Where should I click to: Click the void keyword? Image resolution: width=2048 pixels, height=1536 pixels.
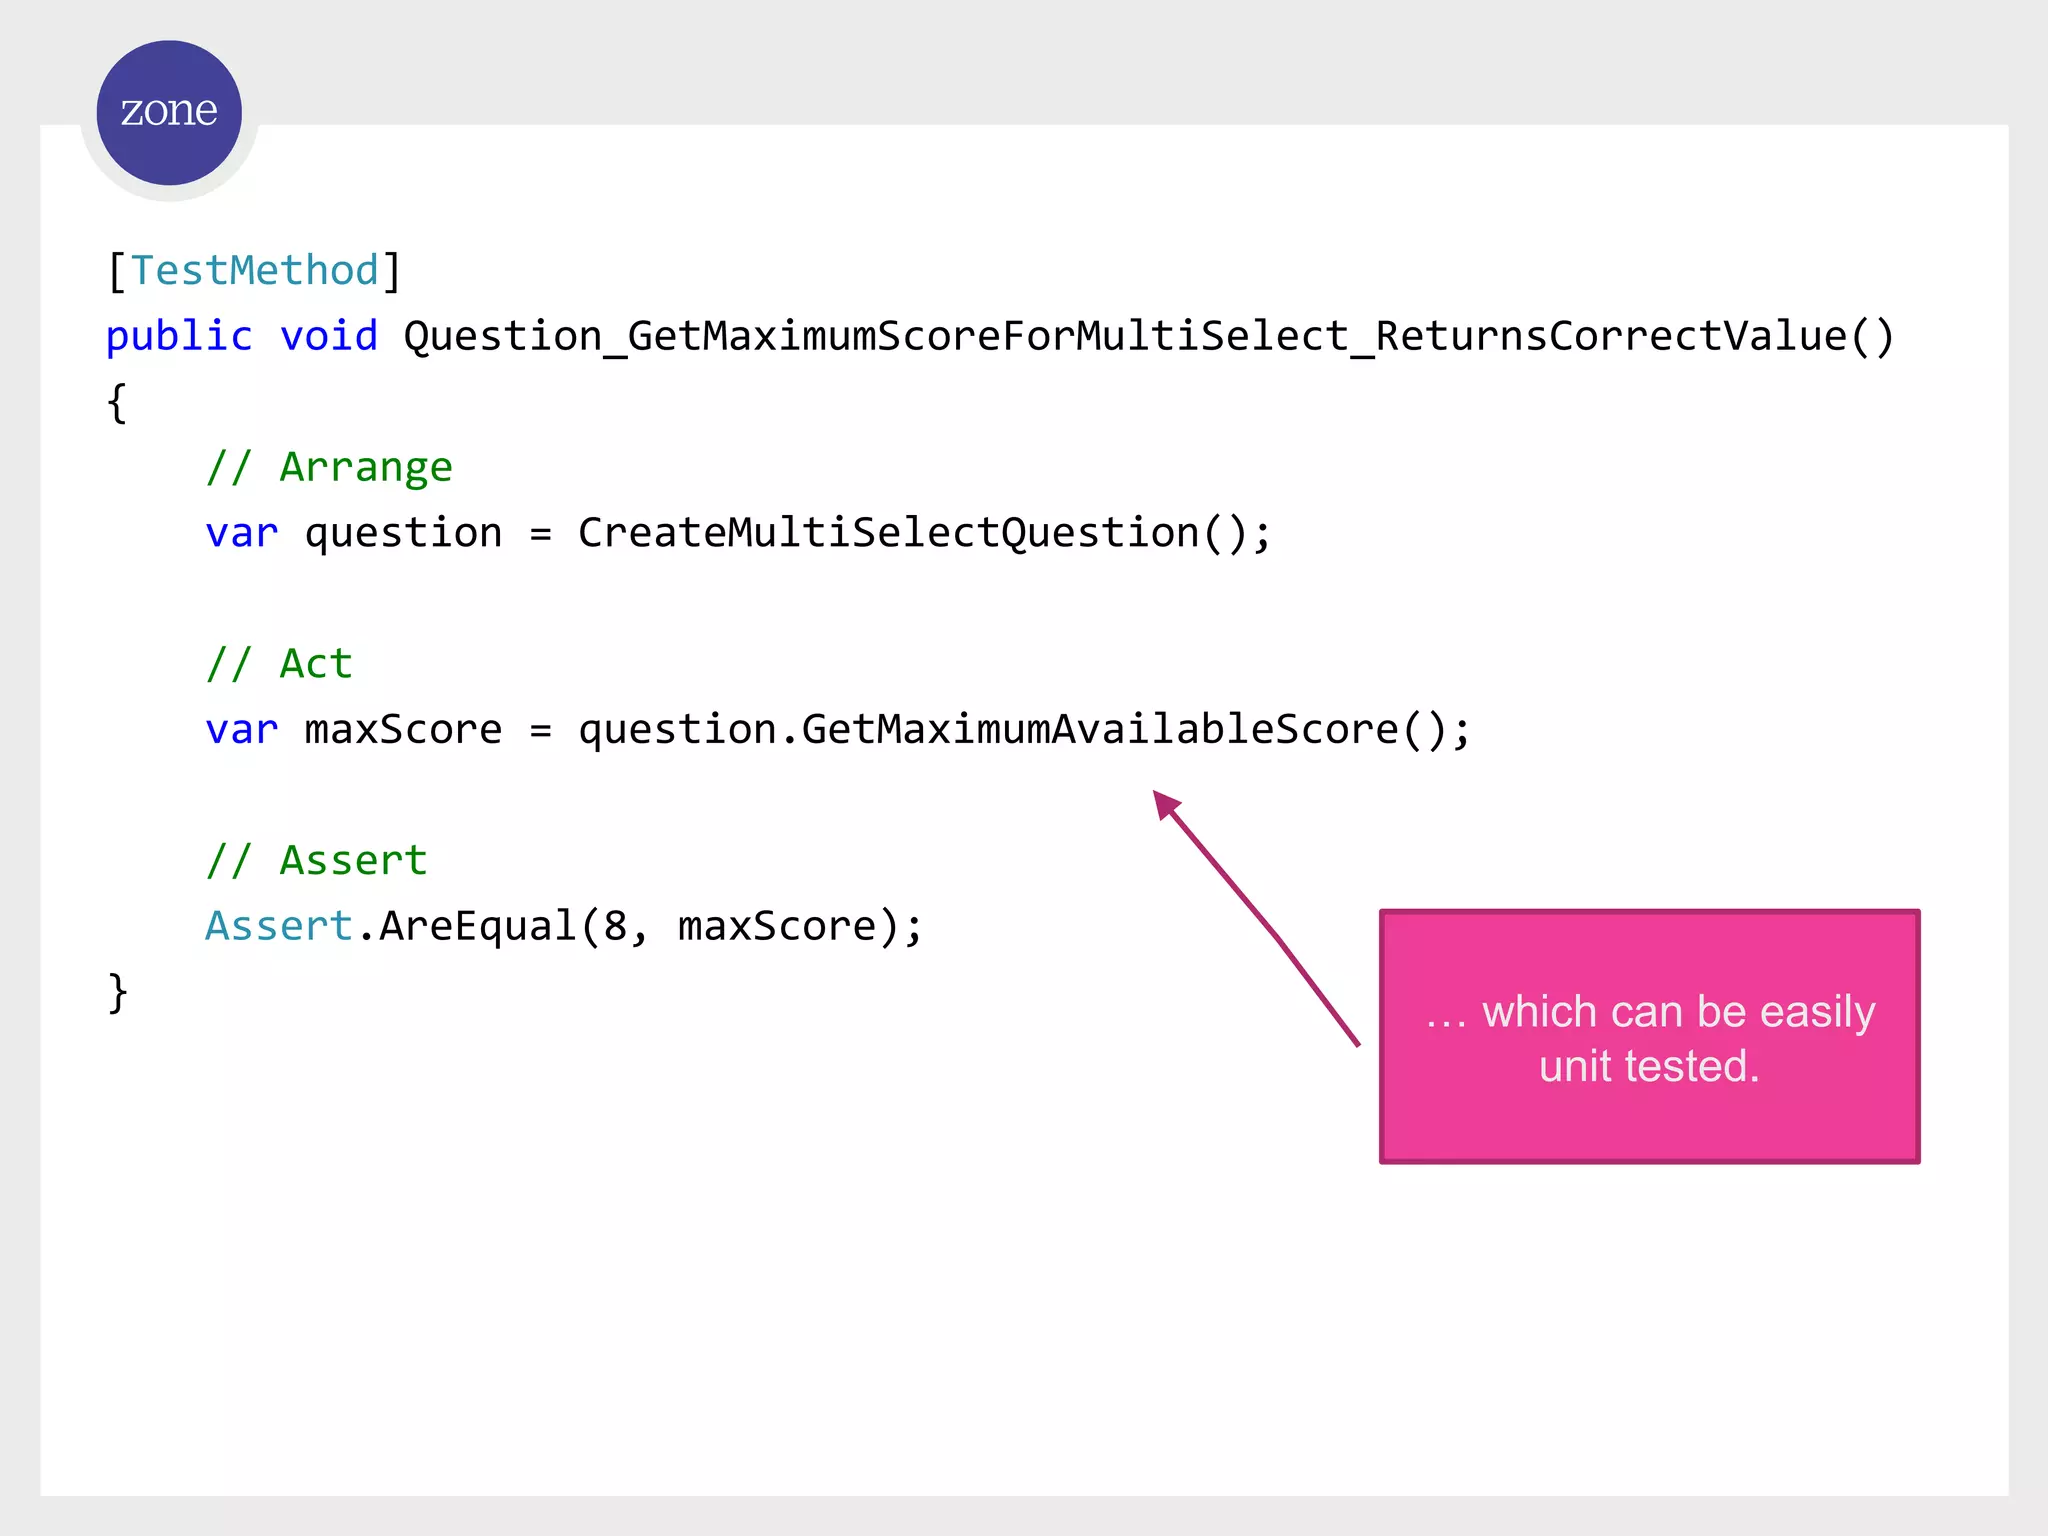(x=328, y=337)
